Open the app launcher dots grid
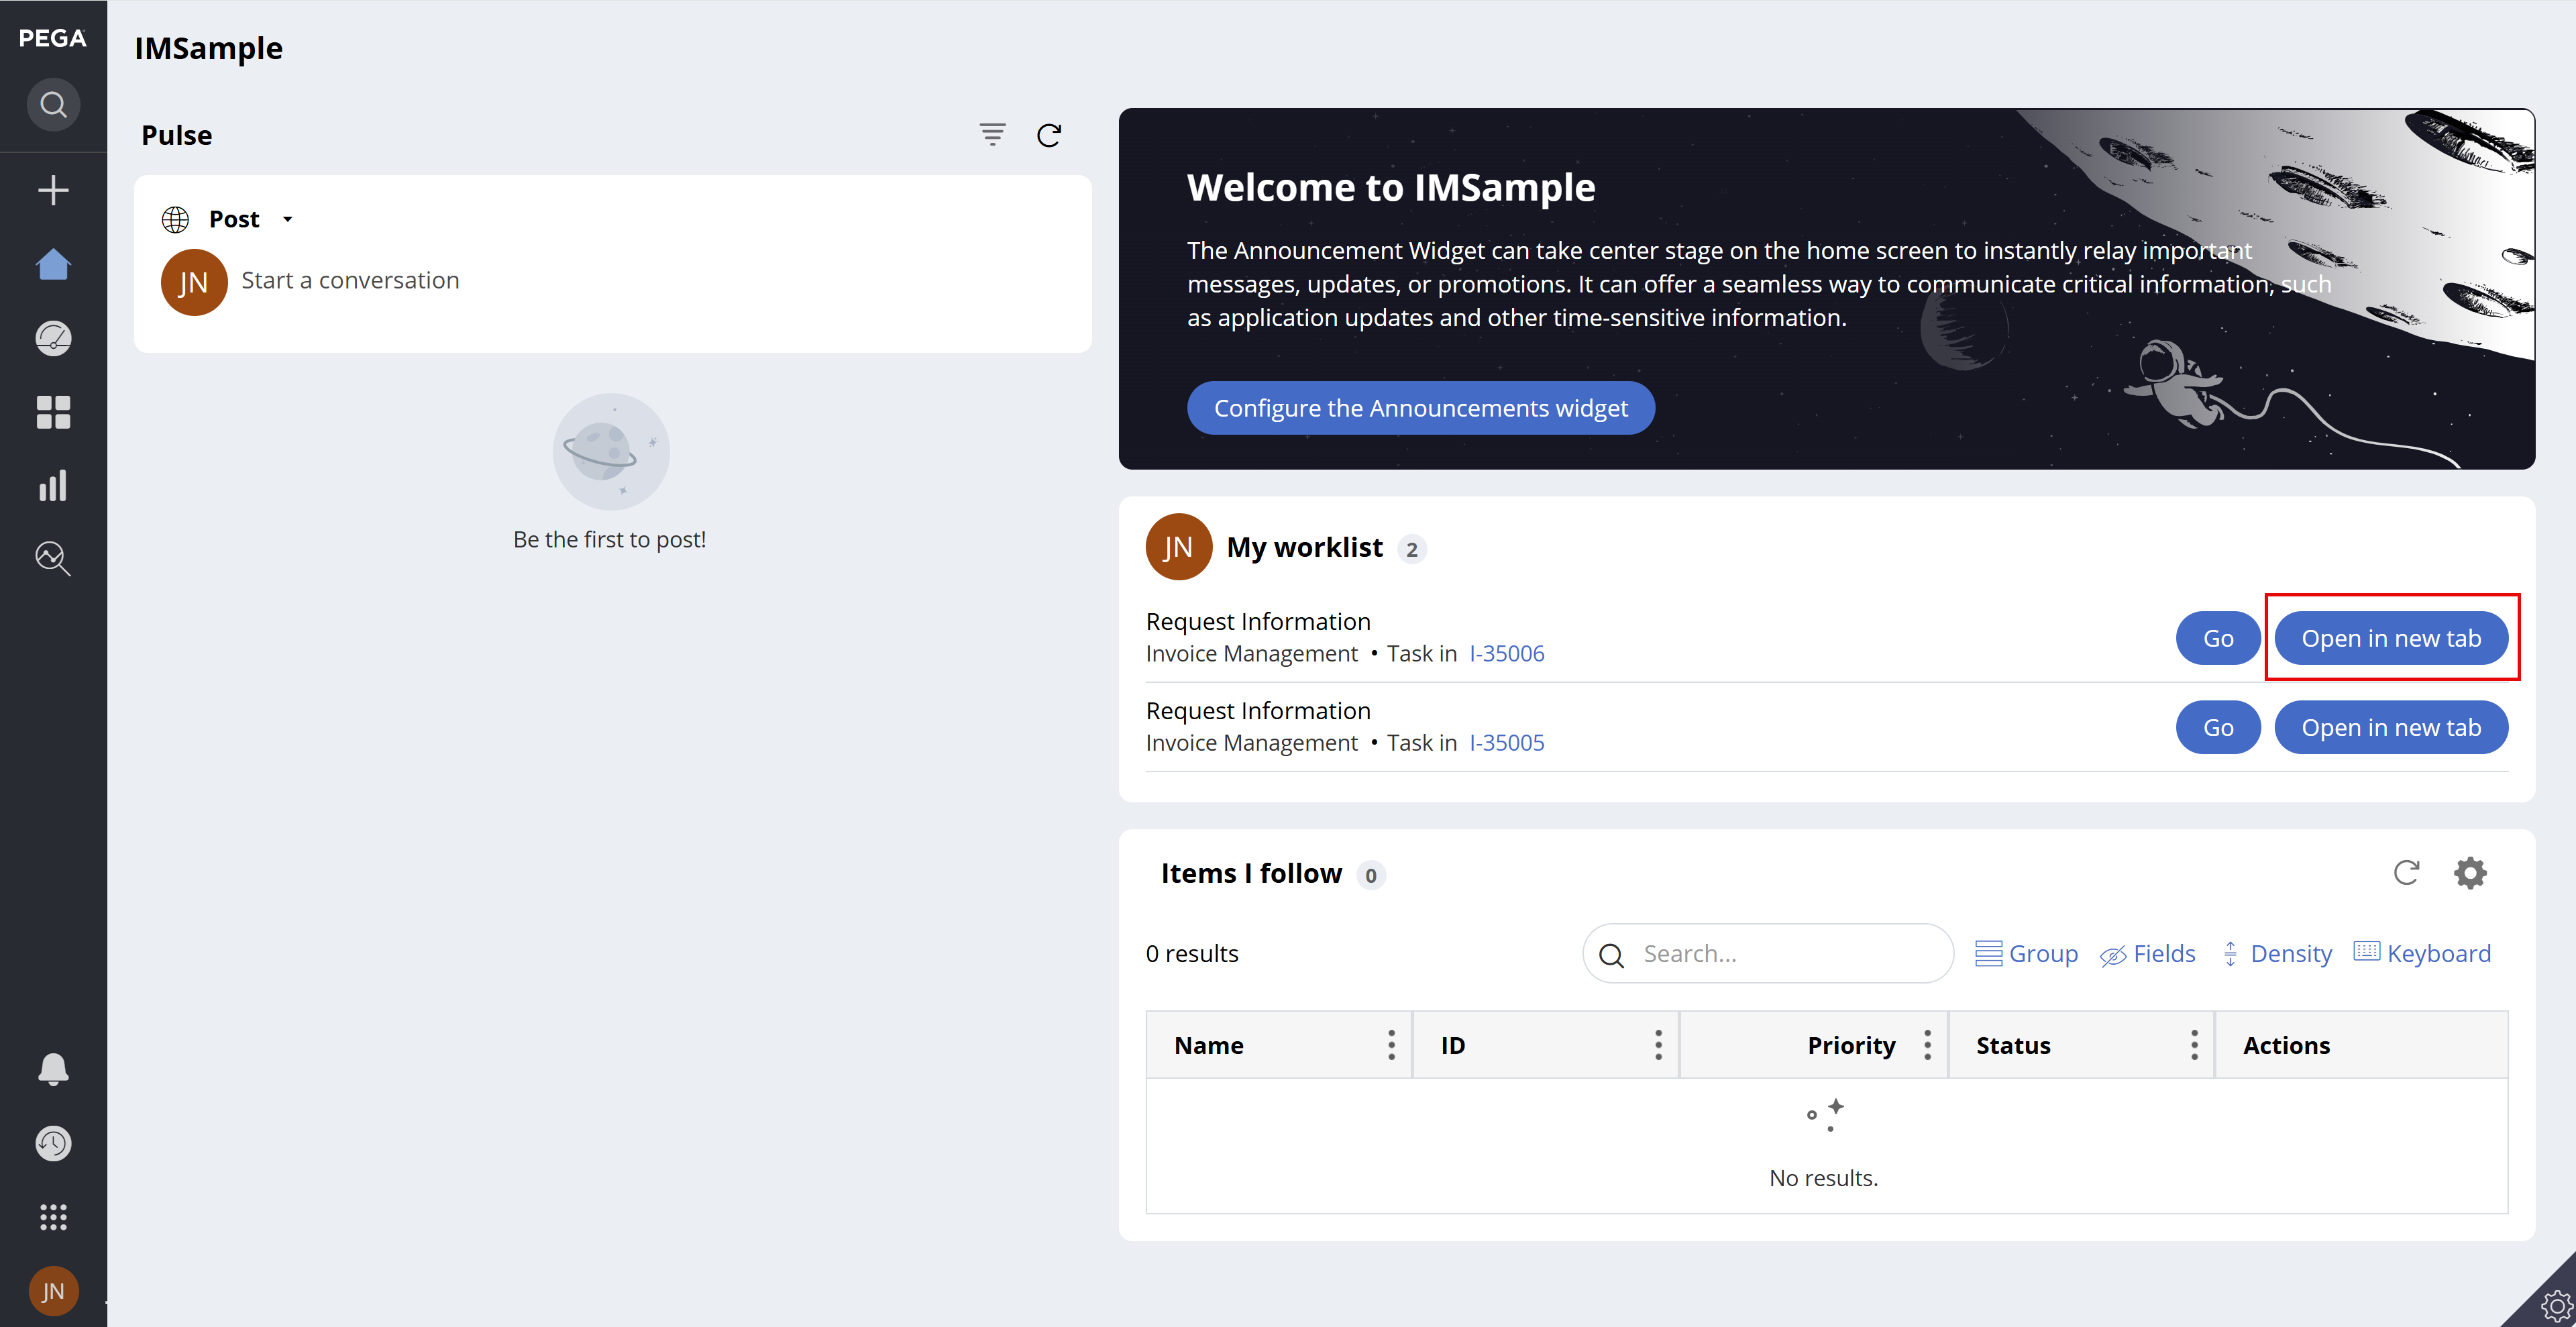 [x=53, y=1217]
